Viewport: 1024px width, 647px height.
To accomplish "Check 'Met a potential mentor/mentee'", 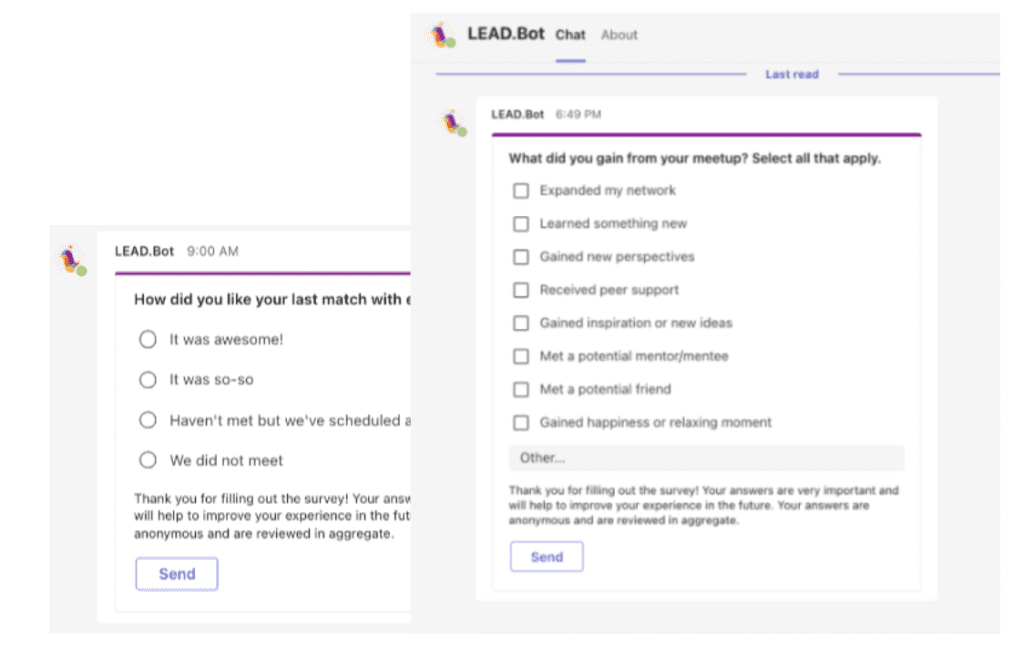I will tap(521, 356).
